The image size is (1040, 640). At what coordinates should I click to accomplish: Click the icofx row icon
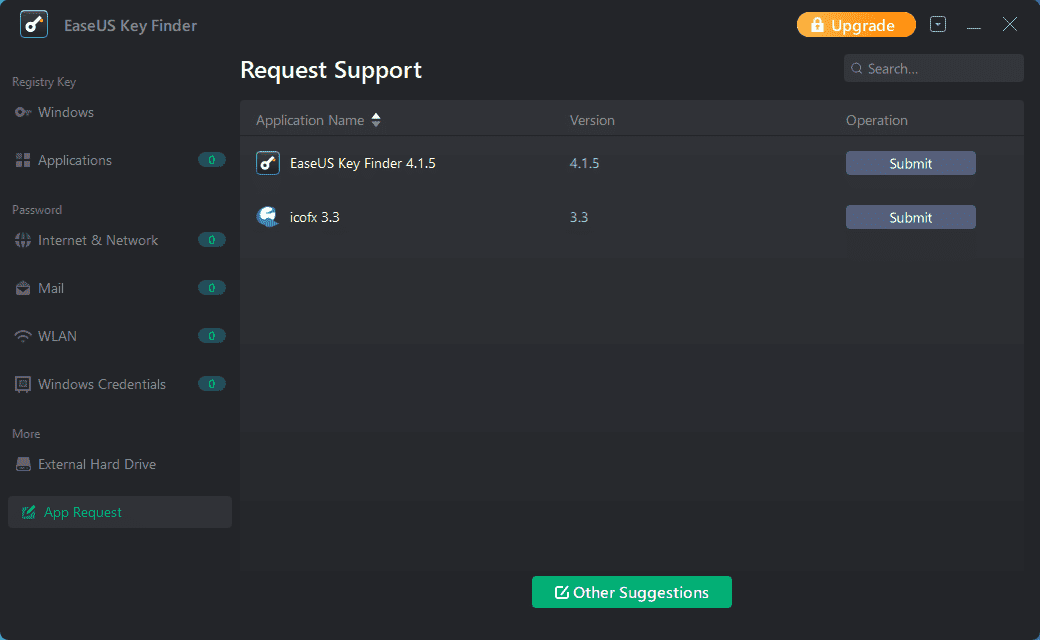click(268, 217)
